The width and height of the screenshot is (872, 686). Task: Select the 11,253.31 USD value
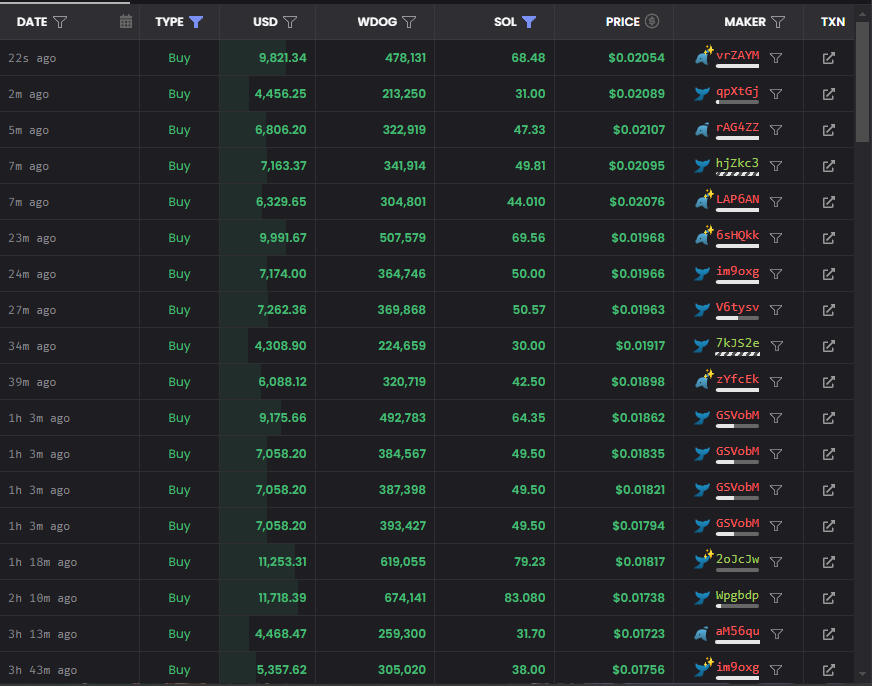pyautogui.click(x=283, y=562)
